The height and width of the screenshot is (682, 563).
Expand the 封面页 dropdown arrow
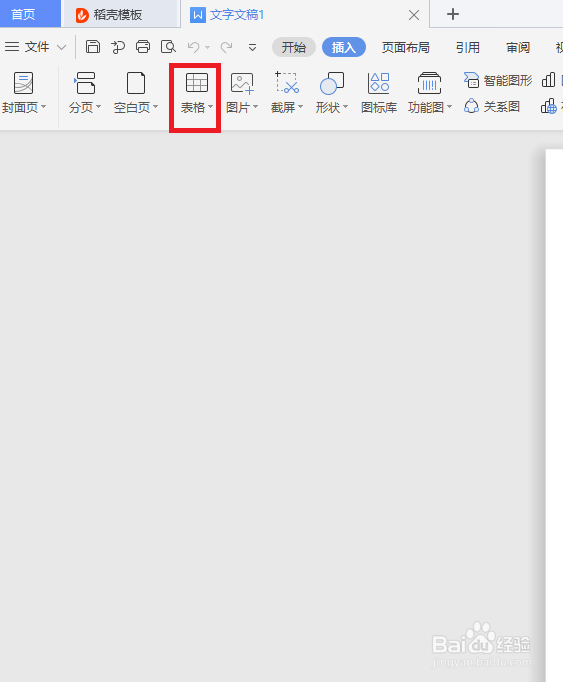(x=44, y=107)
